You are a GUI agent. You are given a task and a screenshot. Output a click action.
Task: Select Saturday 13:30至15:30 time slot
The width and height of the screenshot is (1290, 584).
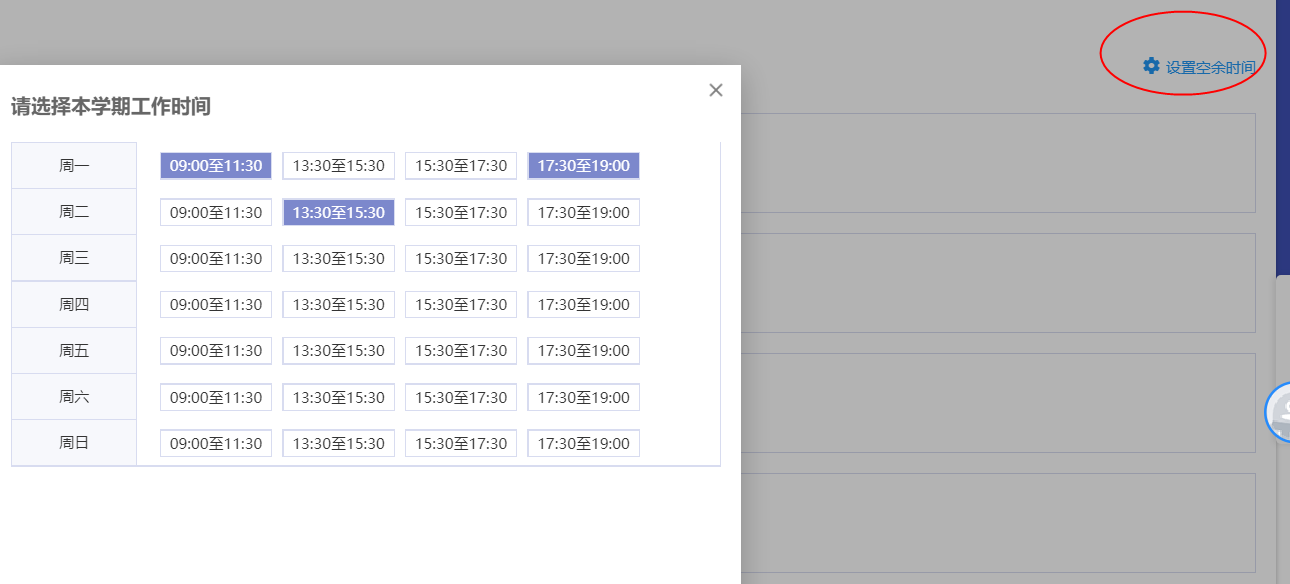[x=338, y=397]
